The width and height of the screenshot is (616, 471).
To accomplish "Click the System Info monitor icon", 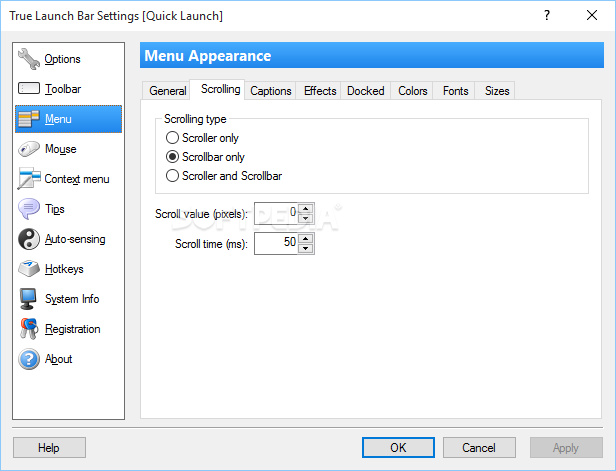I will coord(28,299).
